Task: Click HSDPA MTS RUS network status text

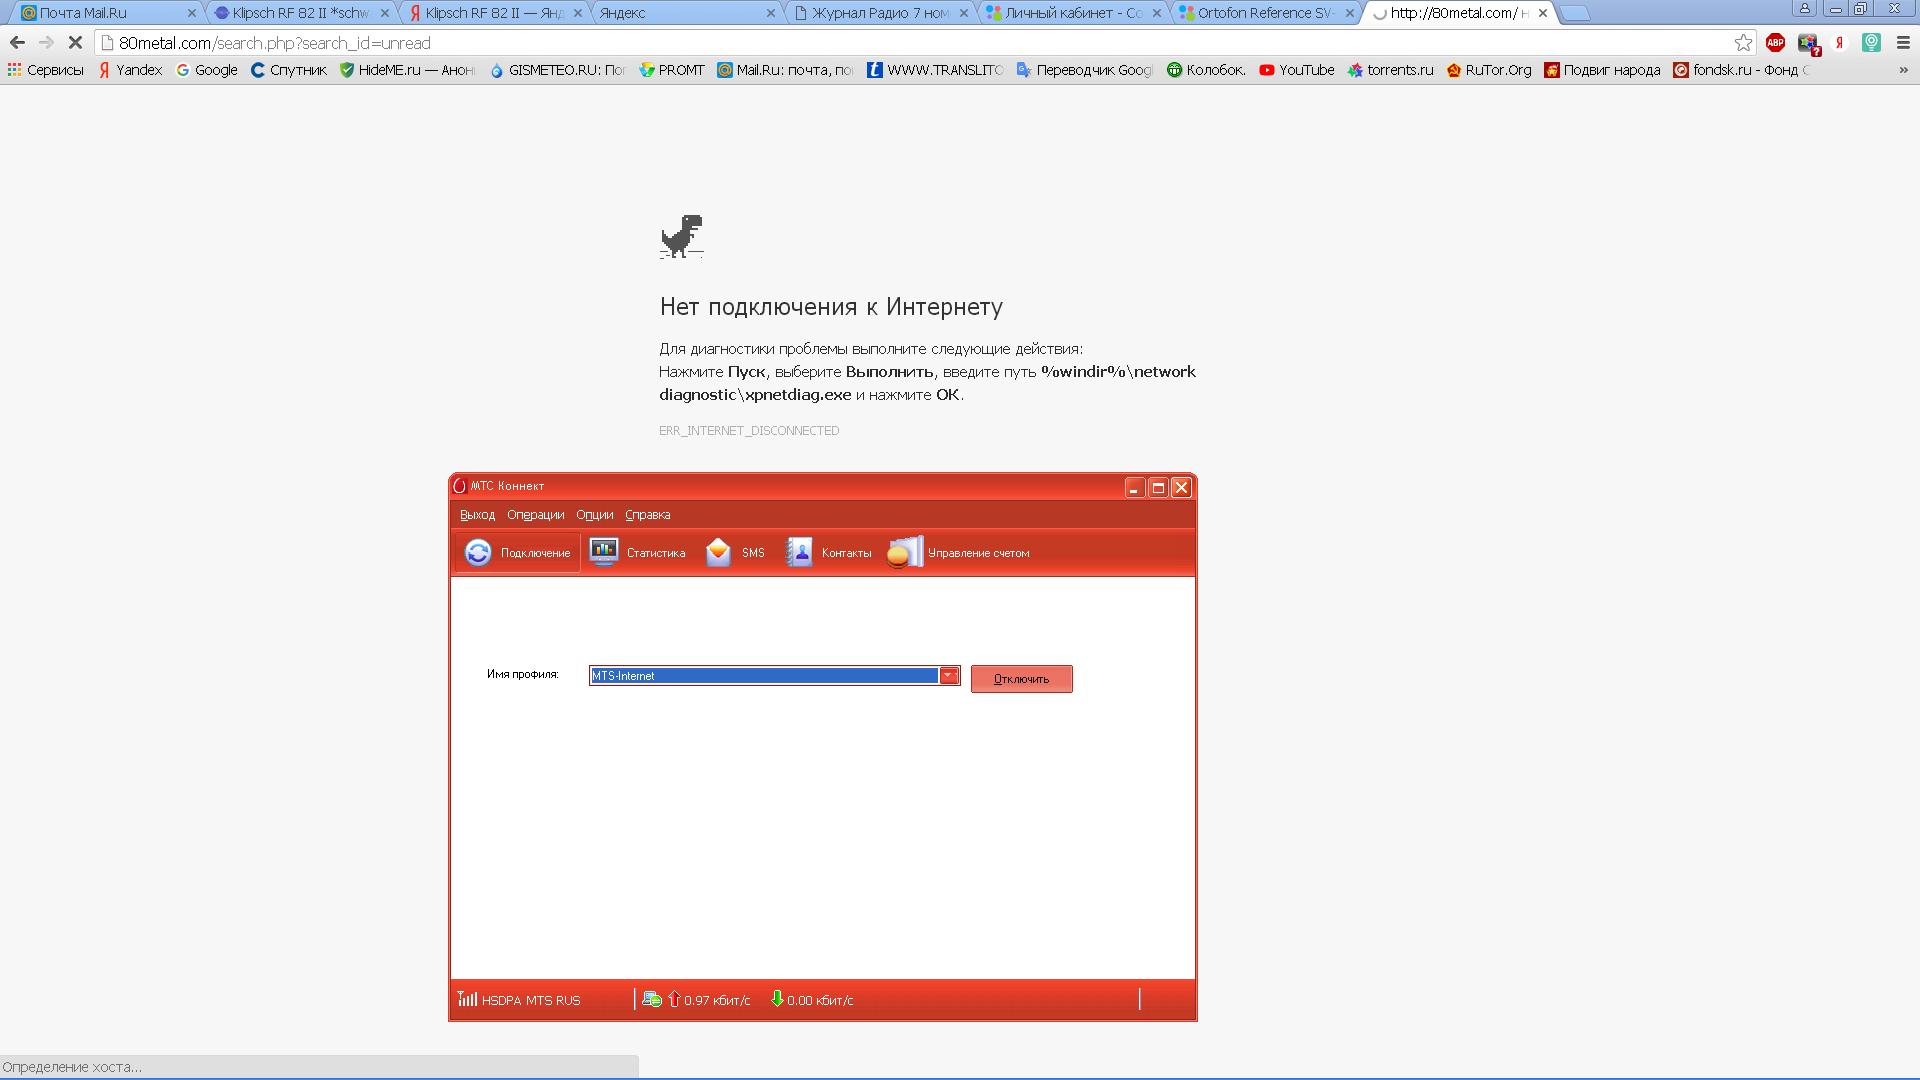Action: point(531,1000)
